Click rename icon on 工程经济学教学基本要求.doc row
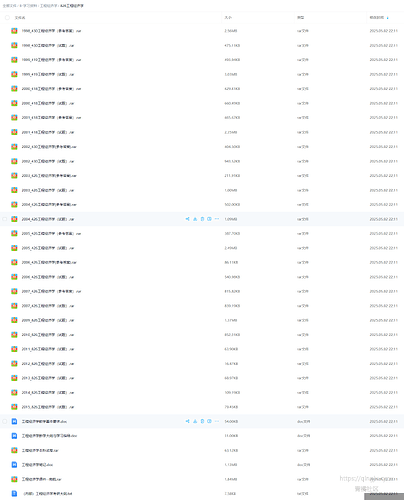Image resolution: width=404 pixels, height=500 pixels. pyautogui.click(x=209, y=421)
